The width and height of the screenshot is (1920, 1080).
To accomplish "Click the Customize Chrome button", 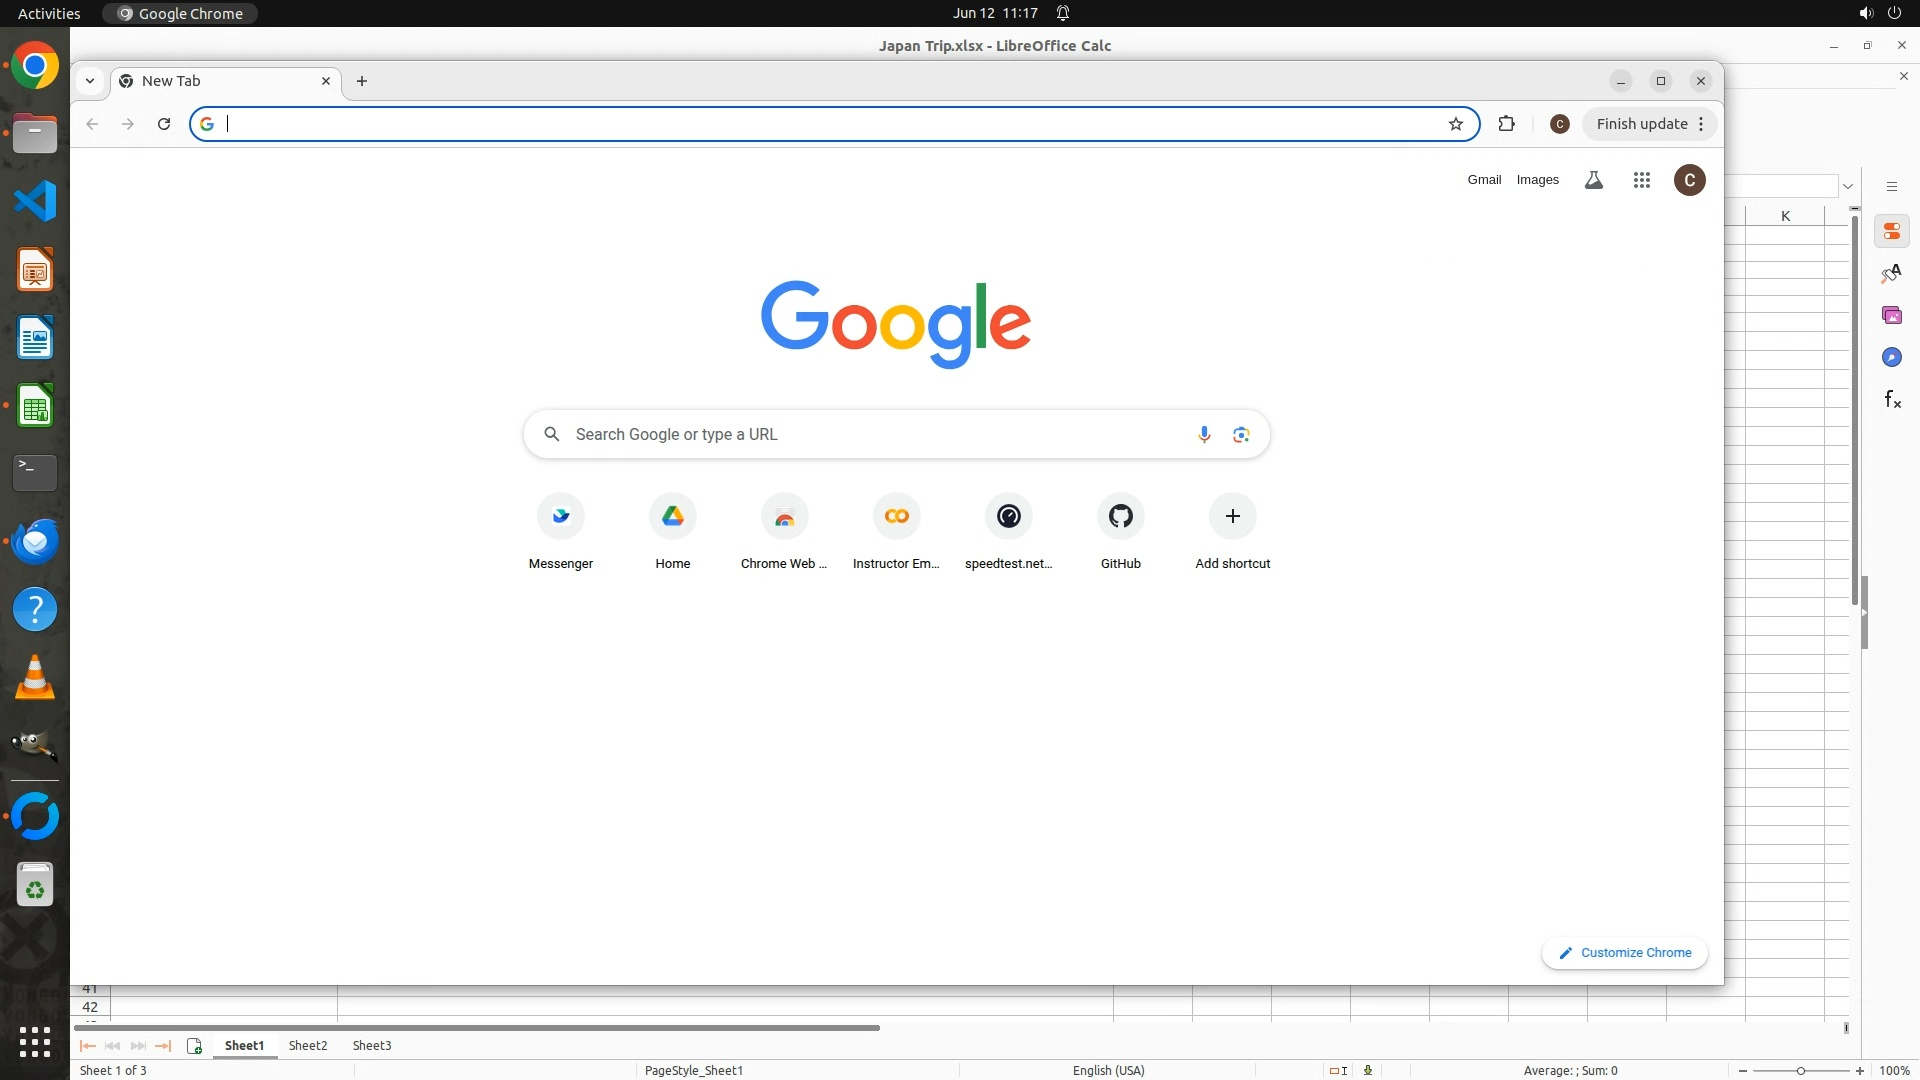I will point(1625,953).
